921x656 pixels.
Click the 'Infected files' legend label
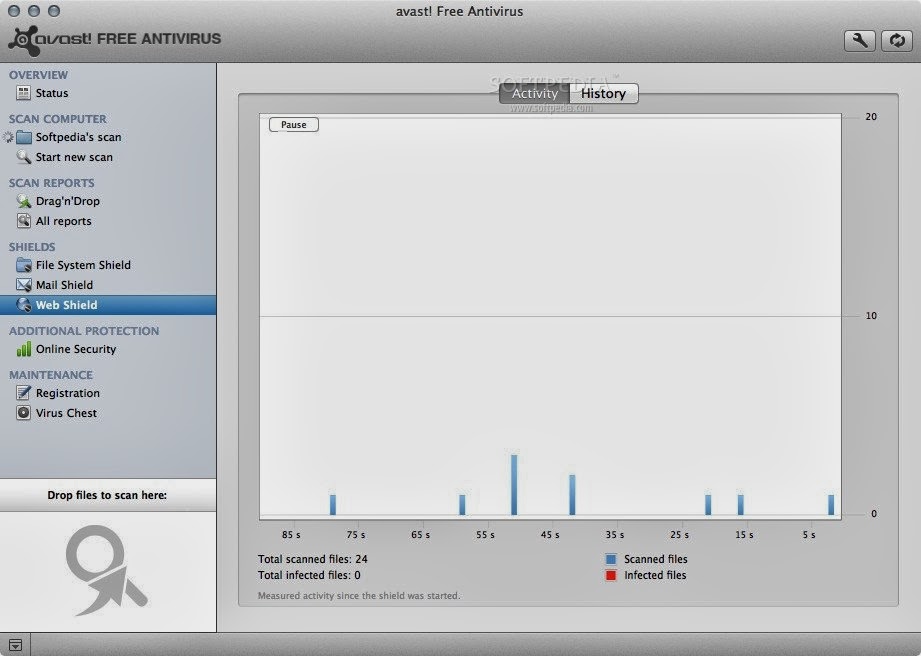pyautogui.click(x=655, y=575)
